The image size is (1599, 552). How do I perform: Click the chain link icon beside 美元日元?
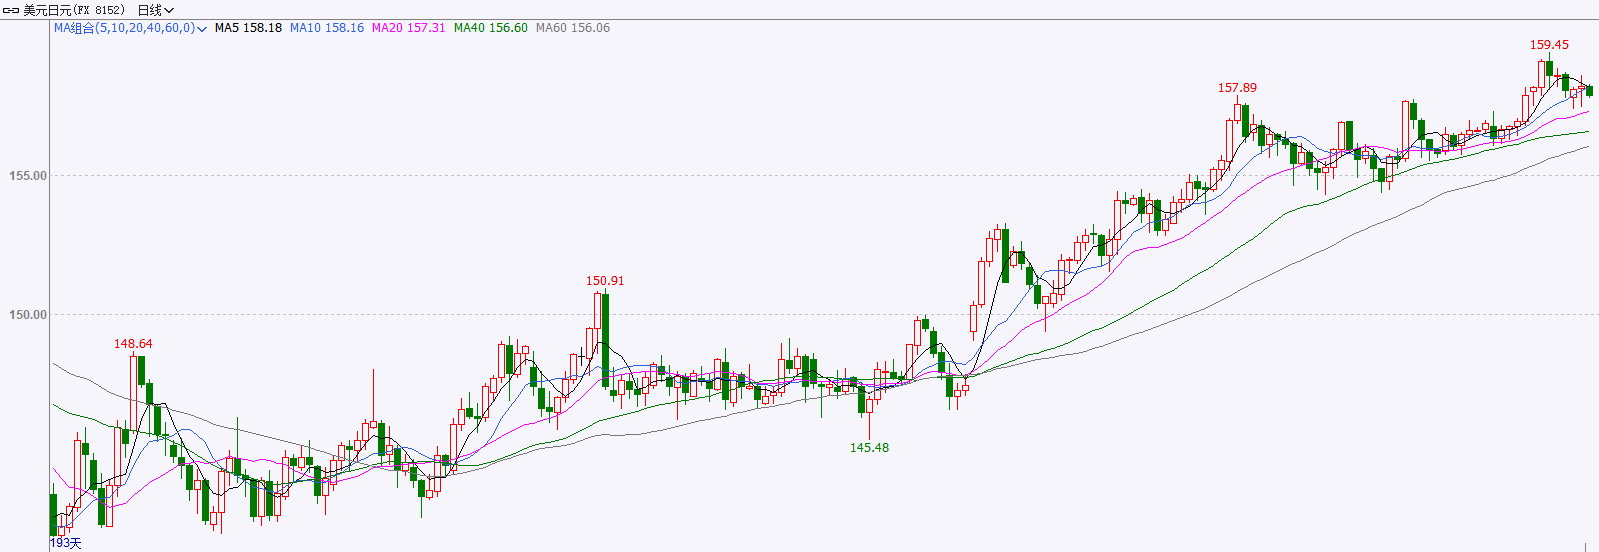coord(11,10)
